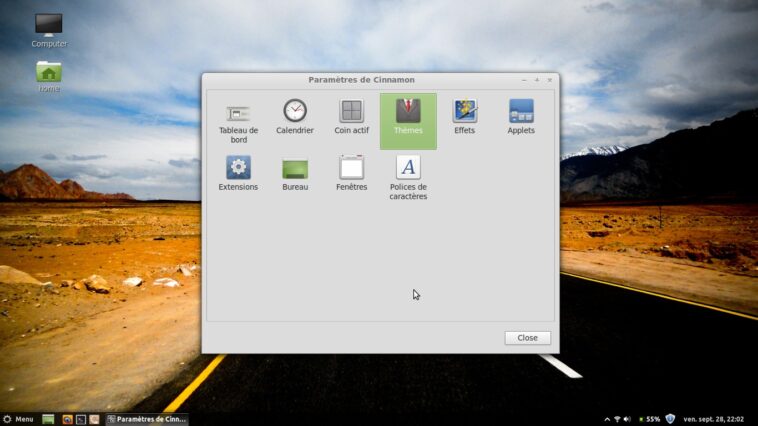
Task: Open the Wi-Fi network tray icon
Action: point(617,419)
